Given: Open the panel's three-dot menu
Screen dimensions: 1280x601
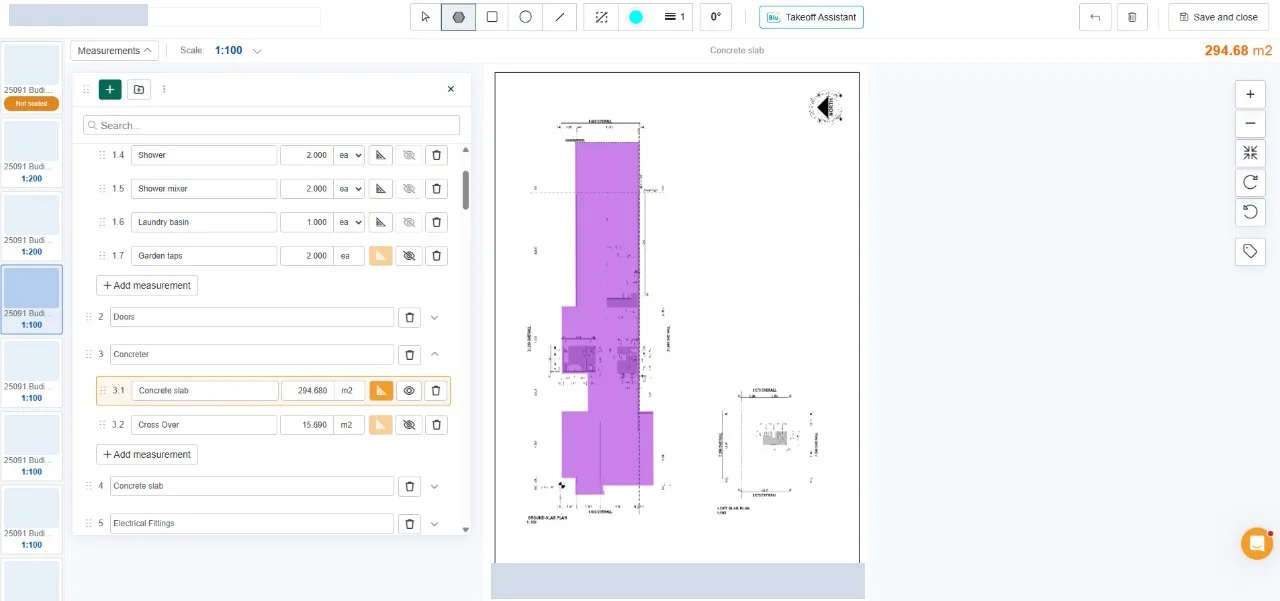Looking at the screenshot, I should (164, 89).
